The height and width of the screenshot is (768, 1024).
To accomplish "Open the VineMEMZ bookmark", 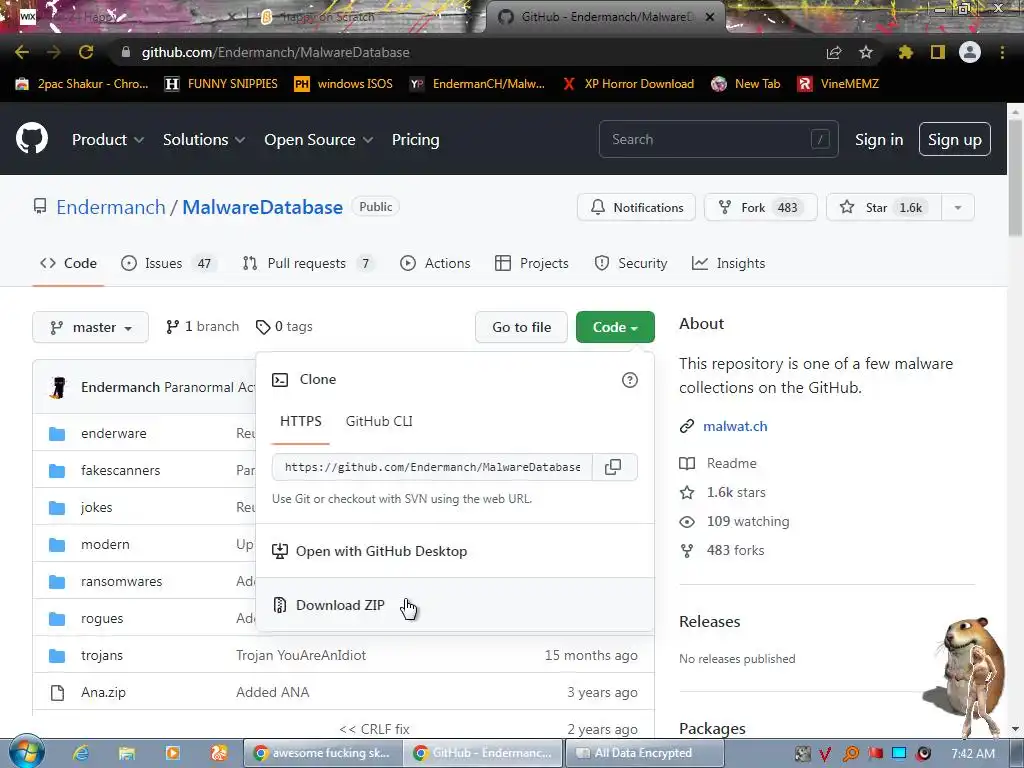I will (x=838, y=84).
